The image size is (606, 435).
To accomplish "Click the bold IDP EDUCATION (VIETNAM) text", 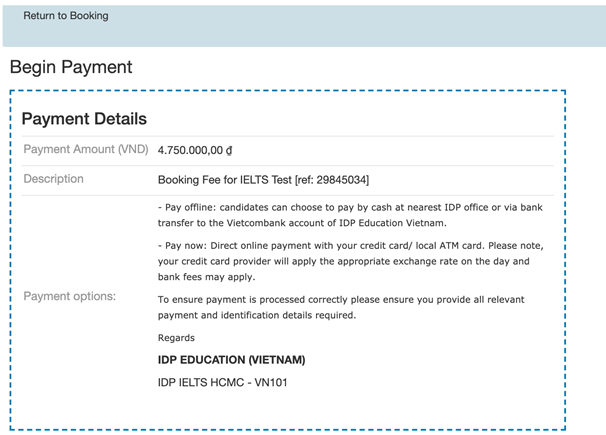I will (x=231, y=360).
